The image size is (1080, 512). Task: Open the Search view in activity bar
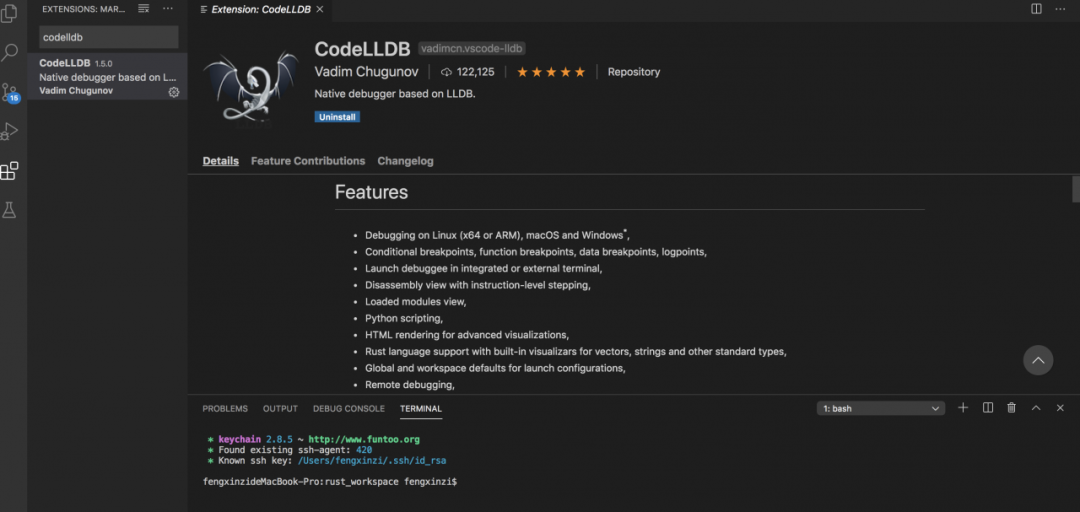(x=10, y=52)
